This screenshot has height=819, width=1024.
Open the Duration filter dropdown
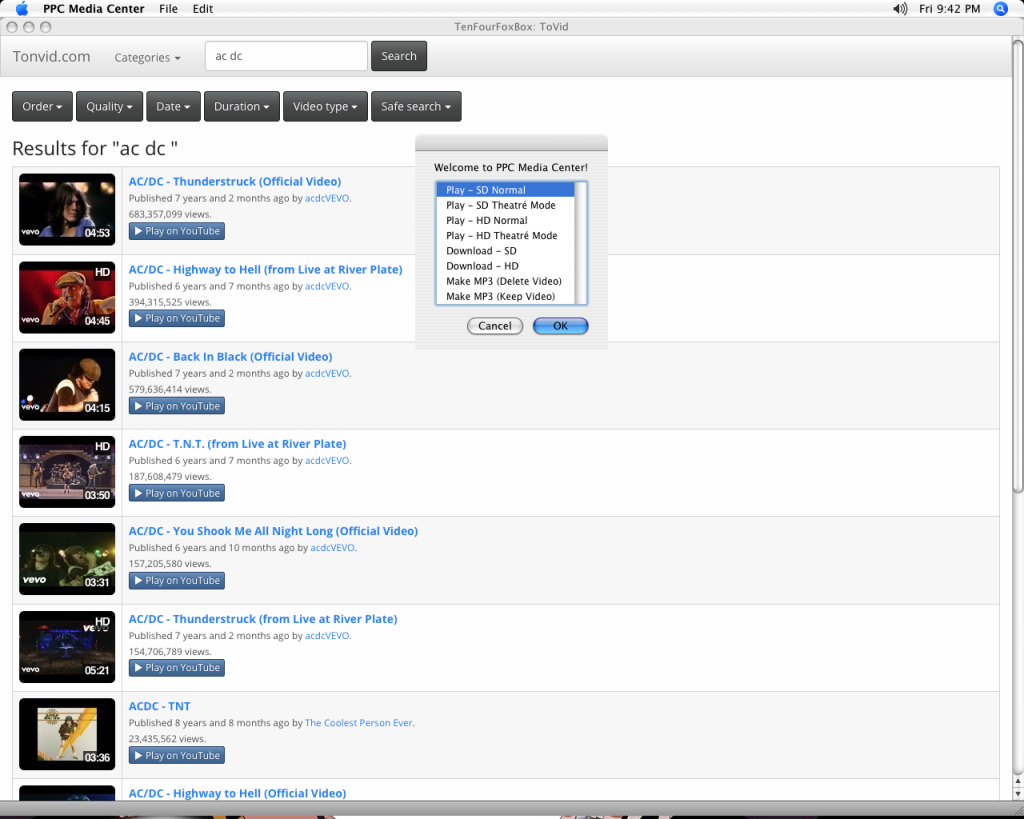pos(242,106)
